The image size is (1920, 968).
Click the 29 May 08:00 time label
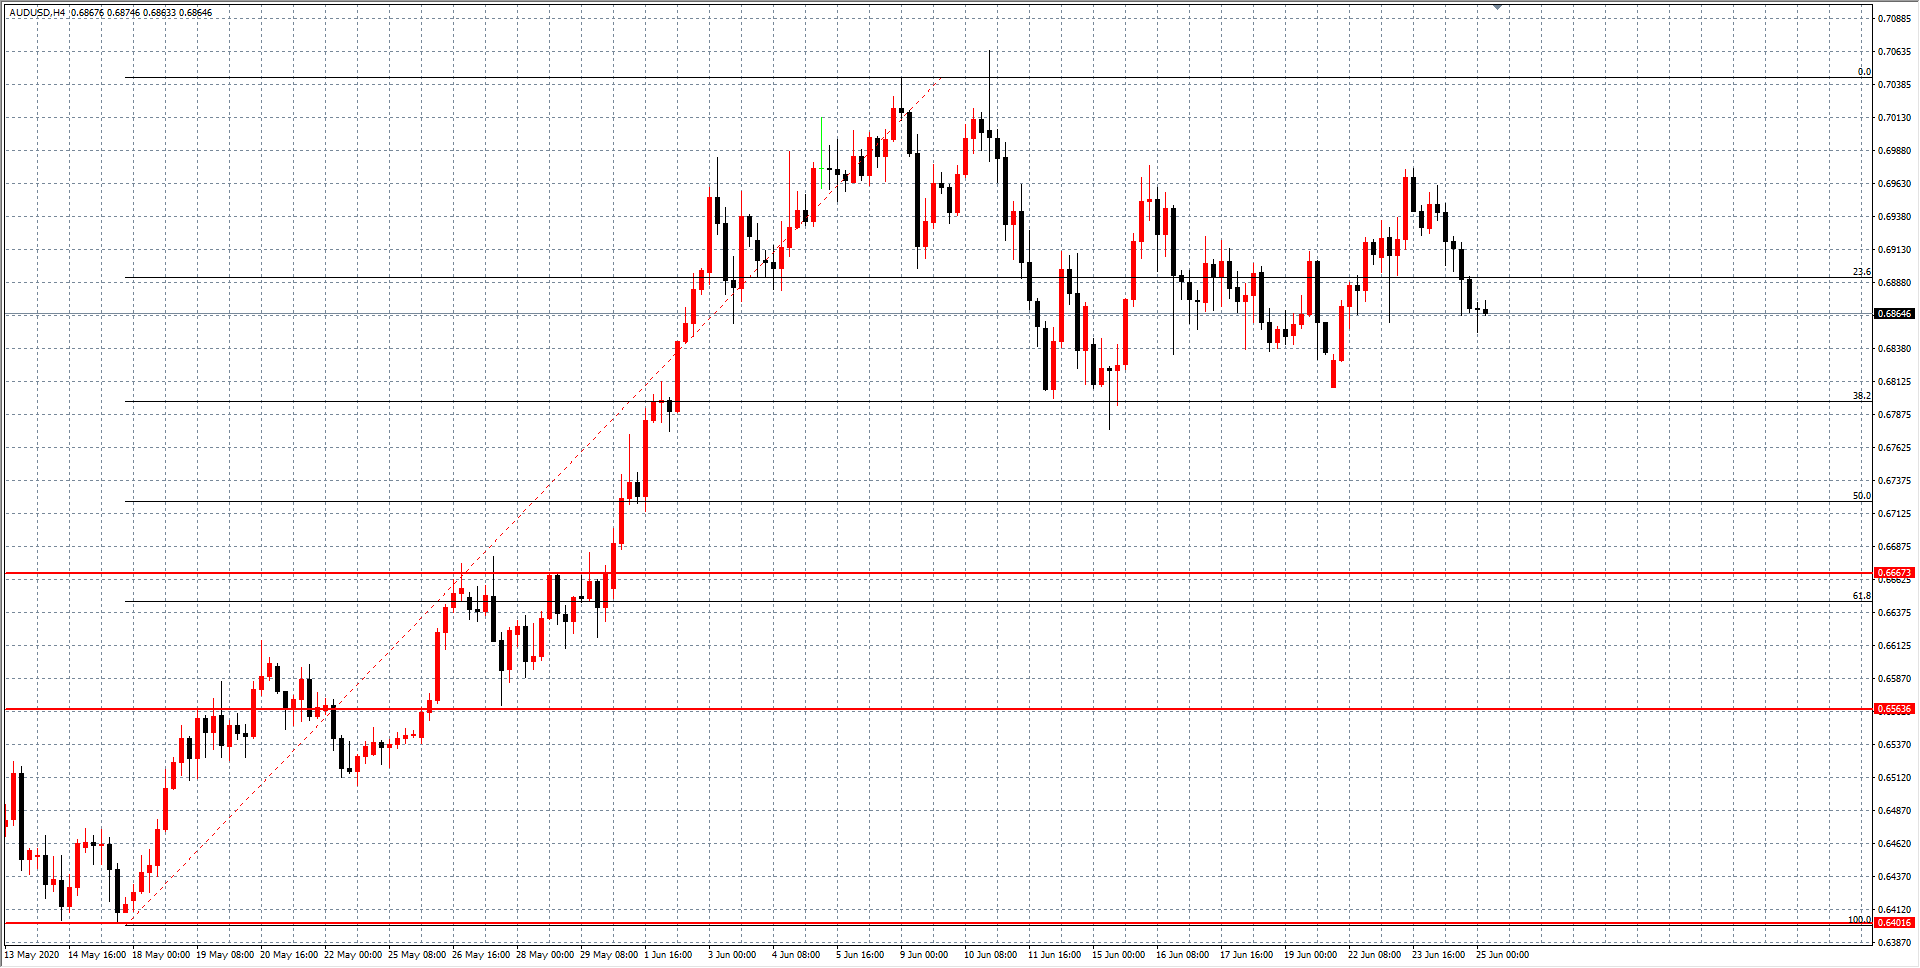tap(609, 955)
